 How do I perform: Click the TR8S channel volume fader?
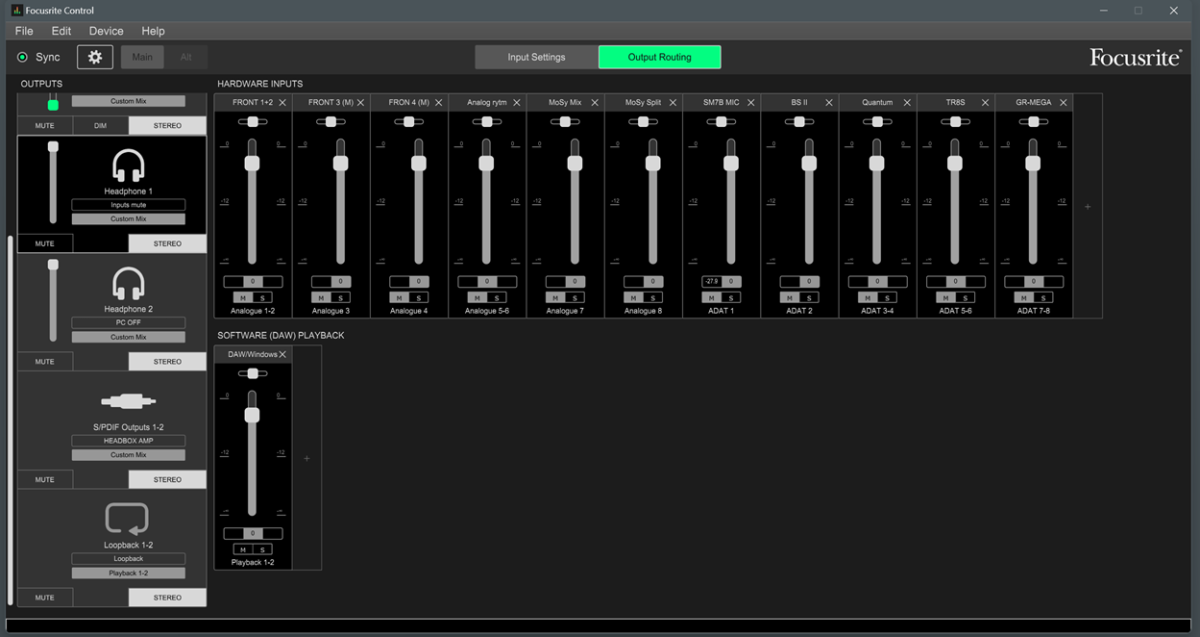coord(955,163)
